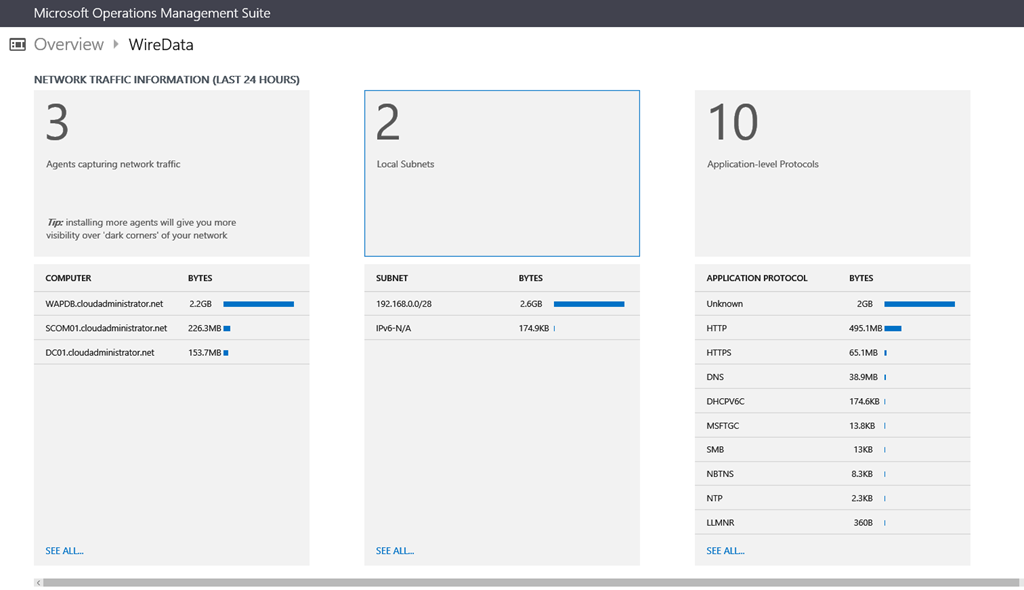
Task: Select the WireData breadcrumb label
Action: pyautogui.click(x=161, y=44)
